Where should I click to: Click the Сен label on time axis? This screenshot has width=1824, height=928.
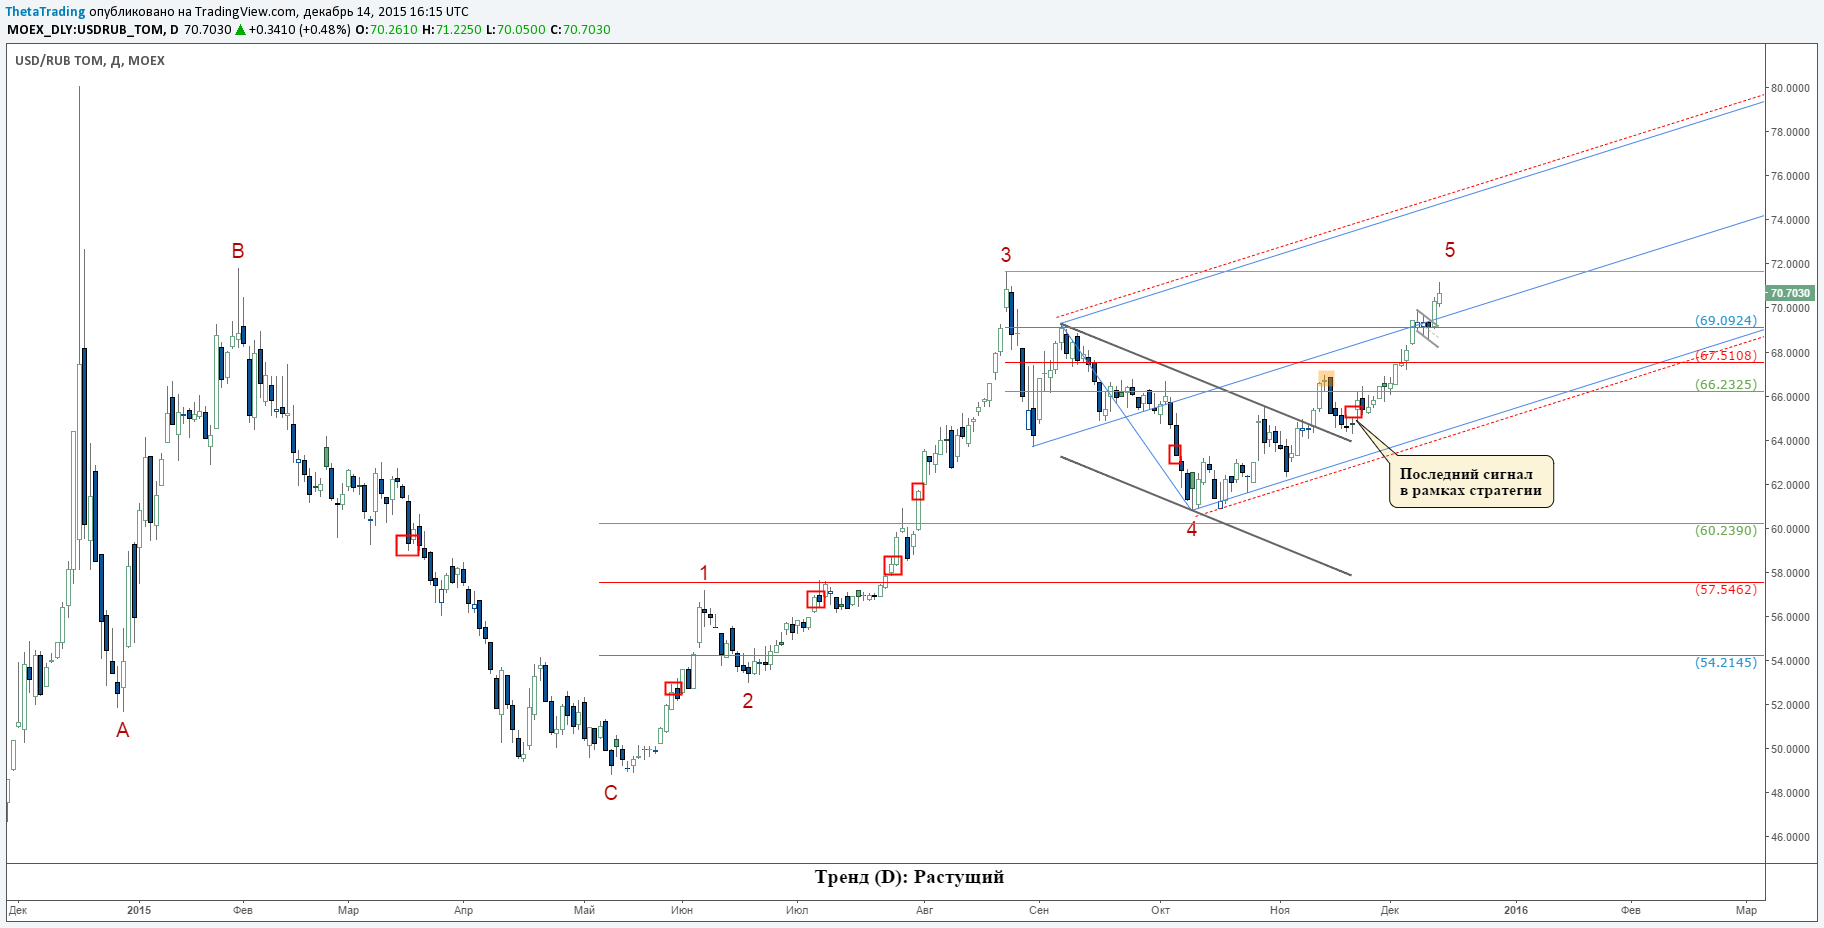1039,910
